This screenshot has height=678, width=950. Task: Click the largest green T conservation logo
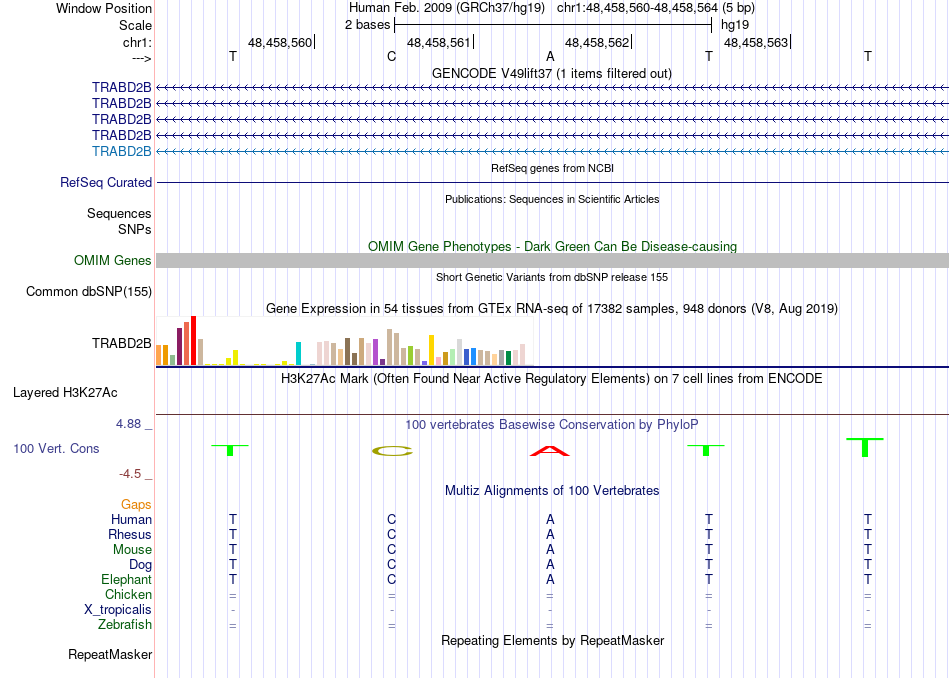point(865,447)
